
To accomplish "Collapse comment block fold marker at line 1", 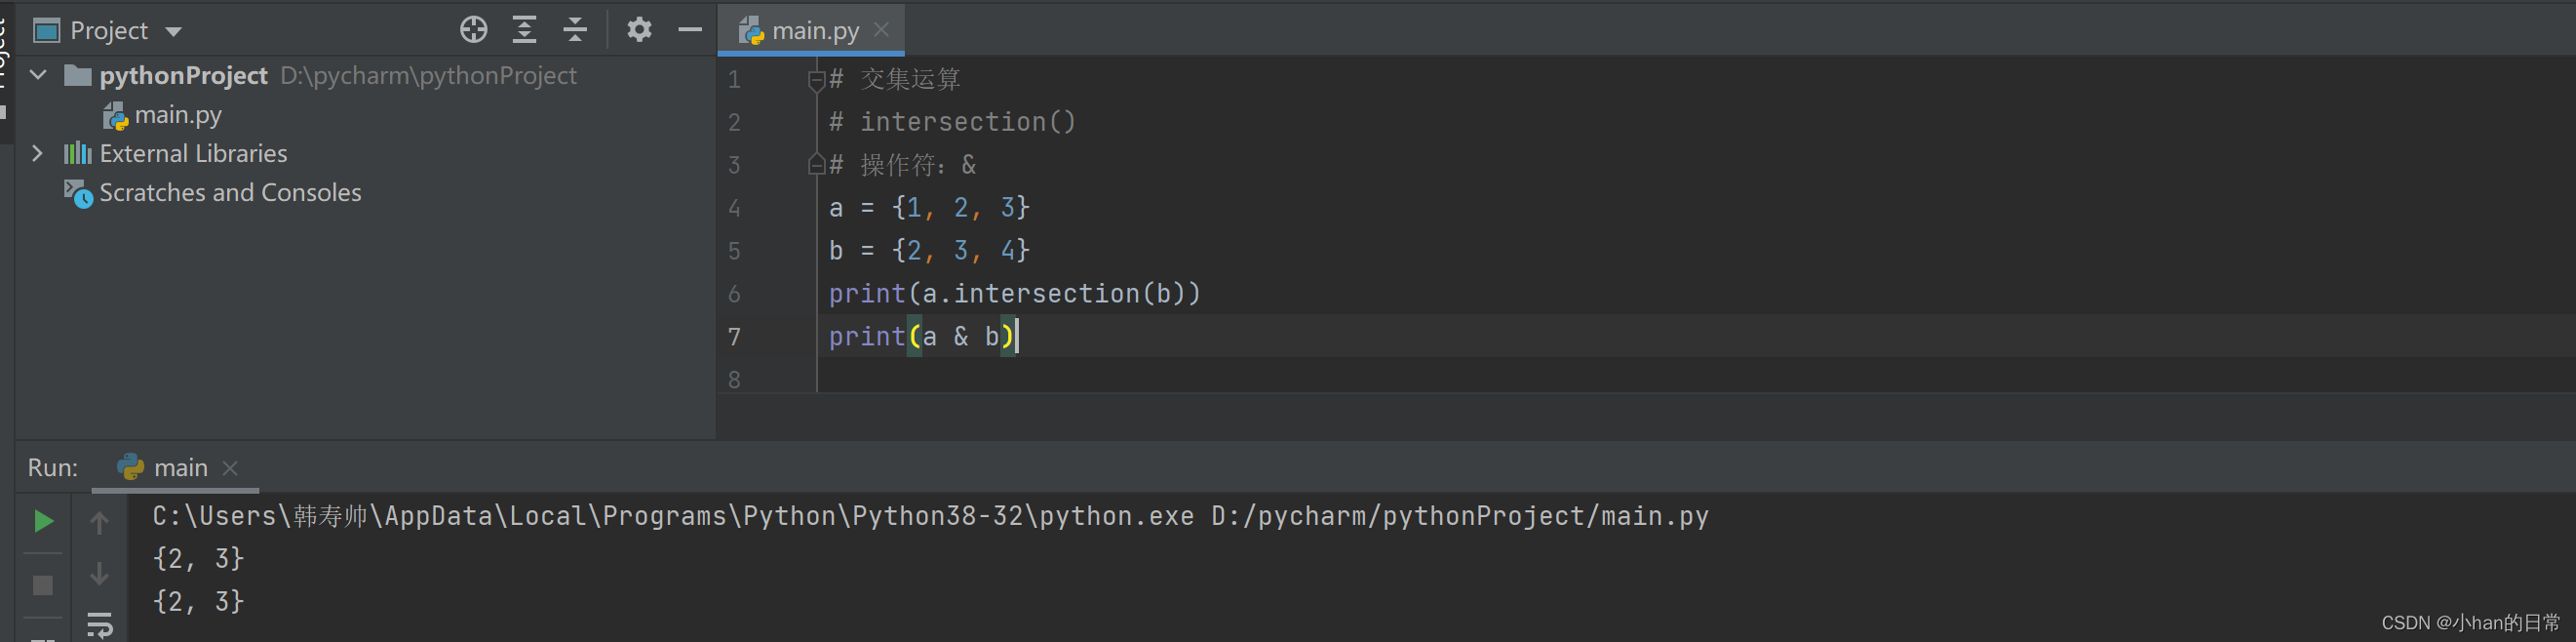I will pos(816,79).
